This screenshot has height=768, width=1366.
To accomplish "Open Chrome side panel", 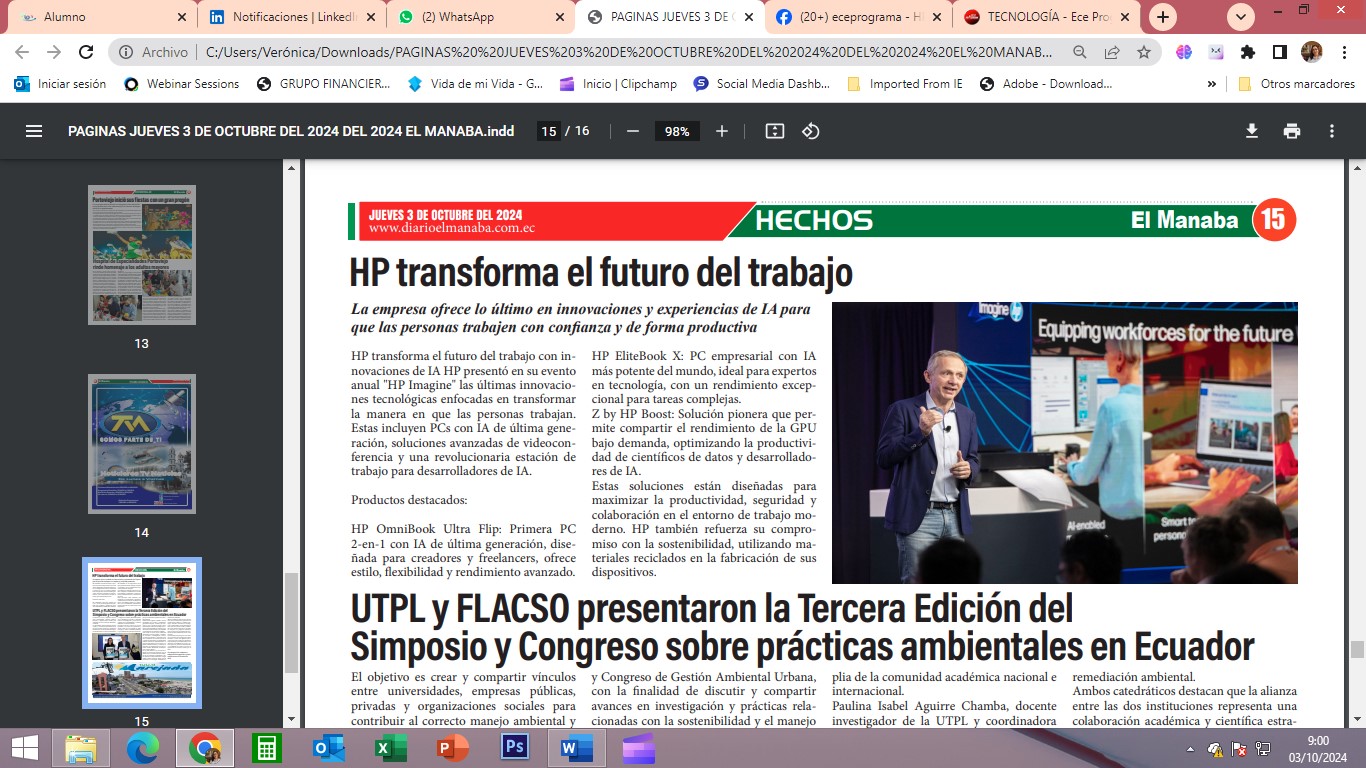I will click(1280, 52).
